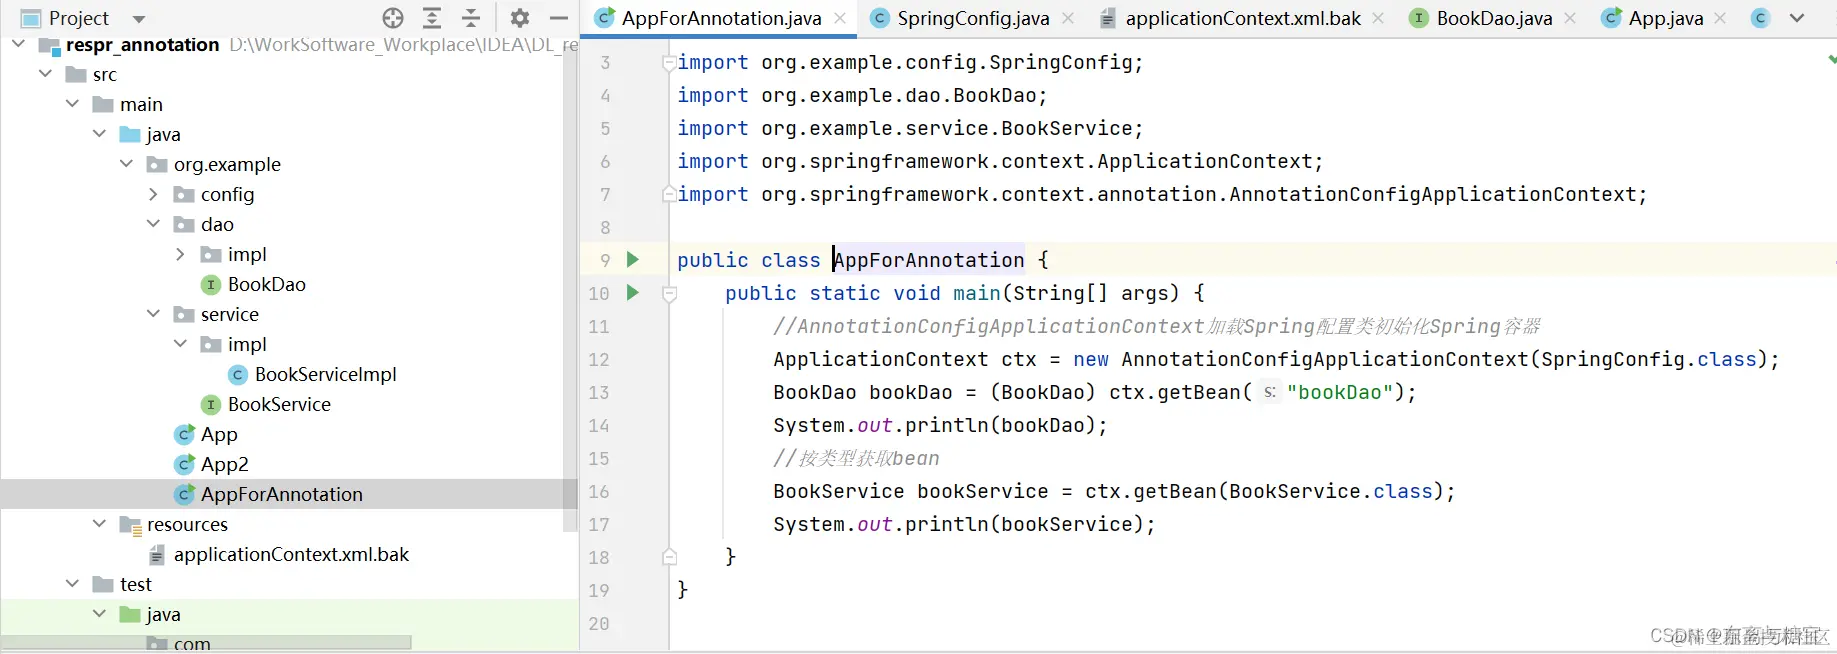Close the SpringConfig.java tab
Image resolution: width=1837 pixels, height=654 pixels.
(1068, 18)
